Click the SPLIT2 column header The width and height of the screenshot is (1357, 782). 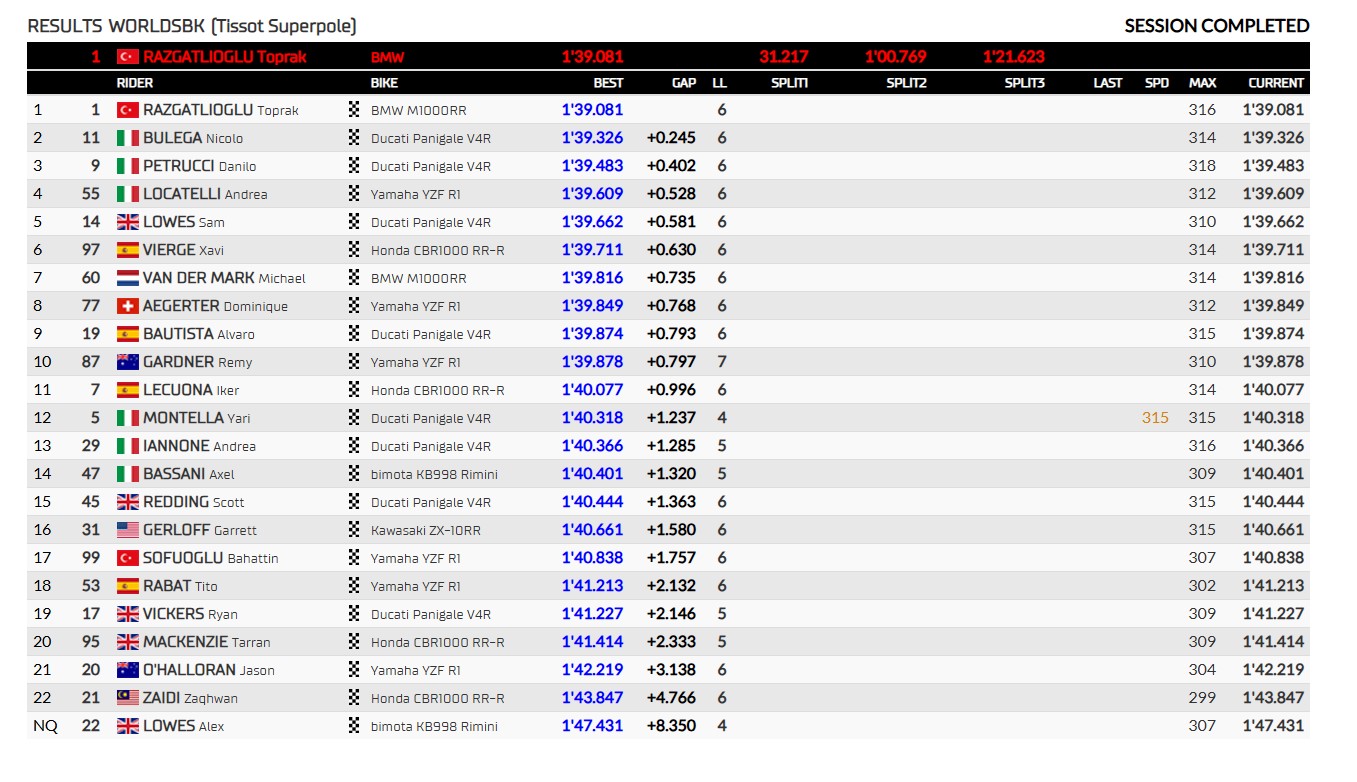point(907,83)
